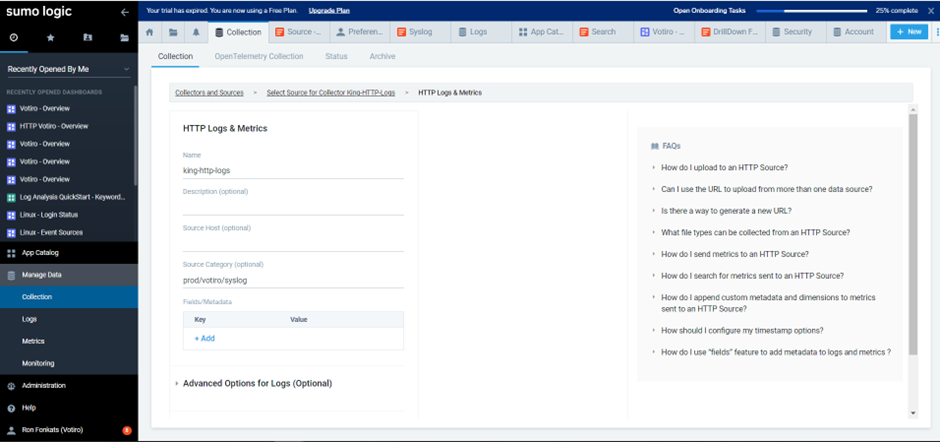This screenshot has width=940, height=442.
Task: Go to Home tab icon
Action: (x=150, y=32)
